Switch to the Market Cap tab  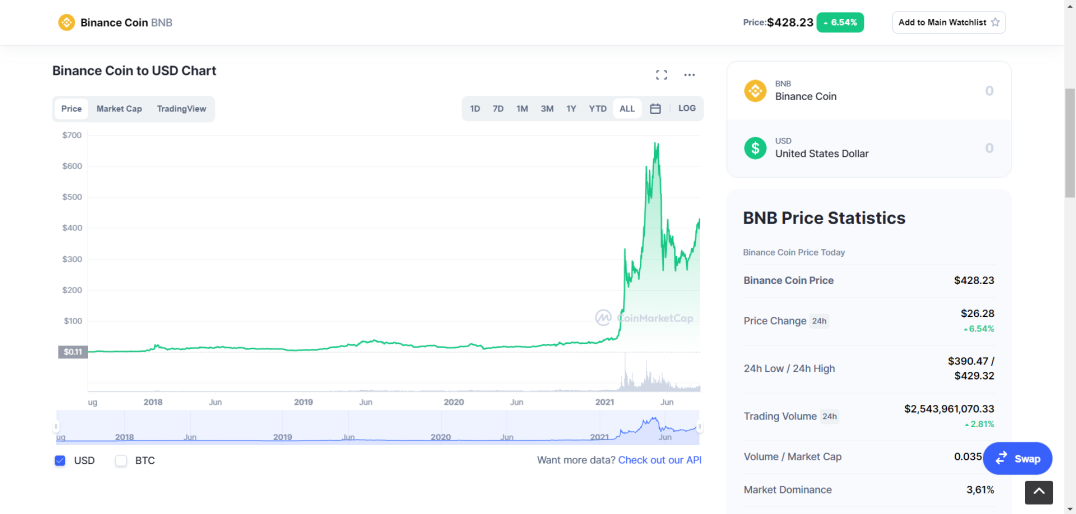(119, 108)
